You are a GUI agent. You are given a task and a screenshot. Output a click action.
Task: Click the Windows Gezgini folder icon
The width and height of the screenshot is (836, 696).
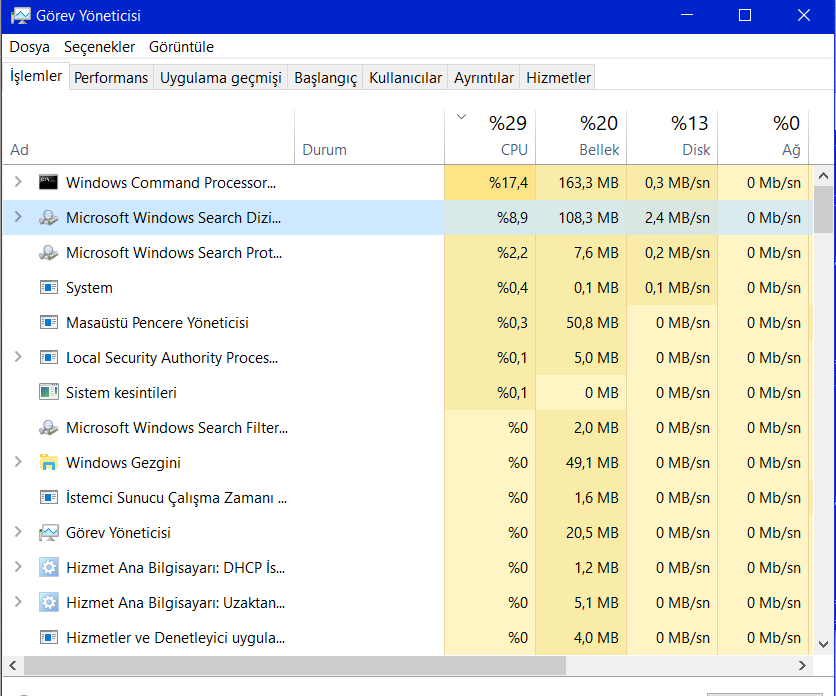tap(49, 462)
